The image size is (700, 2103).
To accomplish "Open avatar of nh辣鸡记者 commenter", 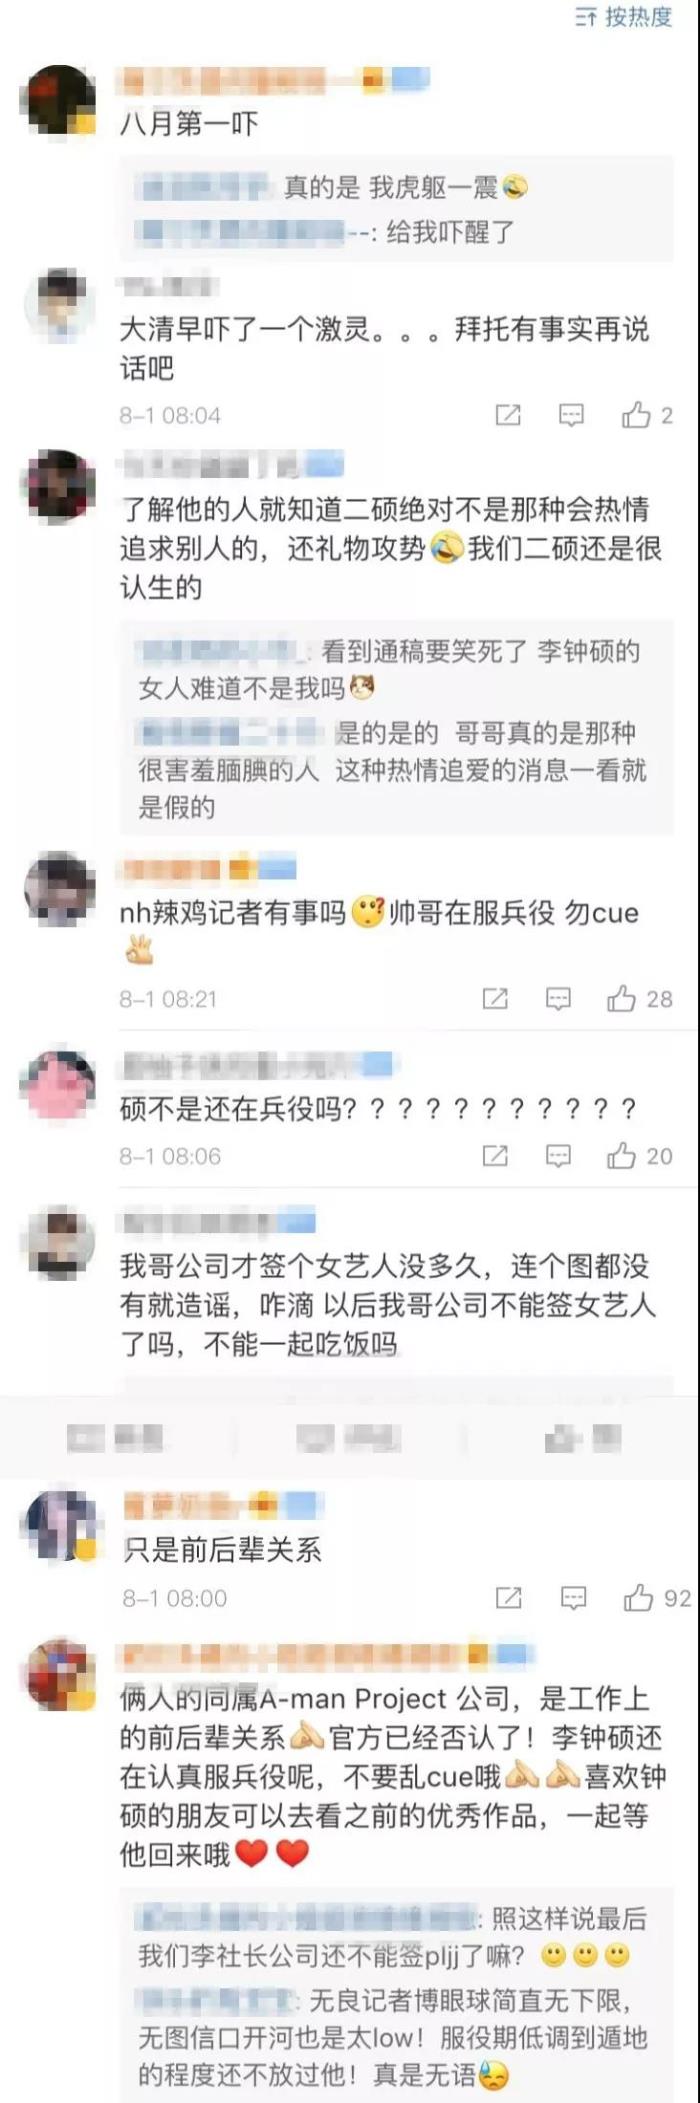I will (58, 887).
